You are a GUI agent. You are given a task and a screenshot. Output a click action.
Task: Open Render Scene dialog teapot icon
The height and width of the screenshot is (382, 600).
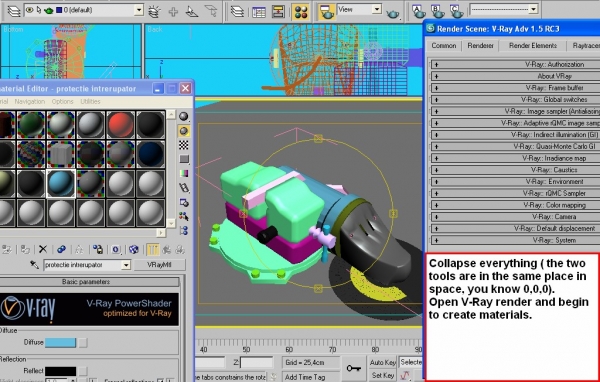326,12
